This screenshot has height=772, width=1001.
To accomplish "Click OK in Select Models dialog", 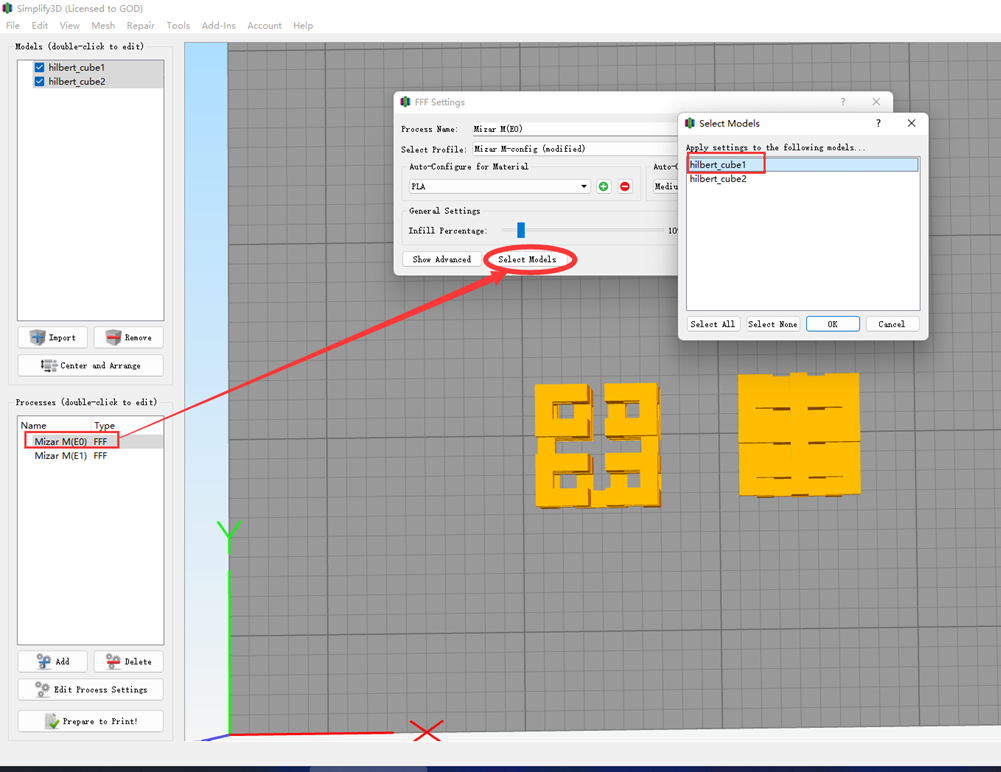I will point(832,324).
